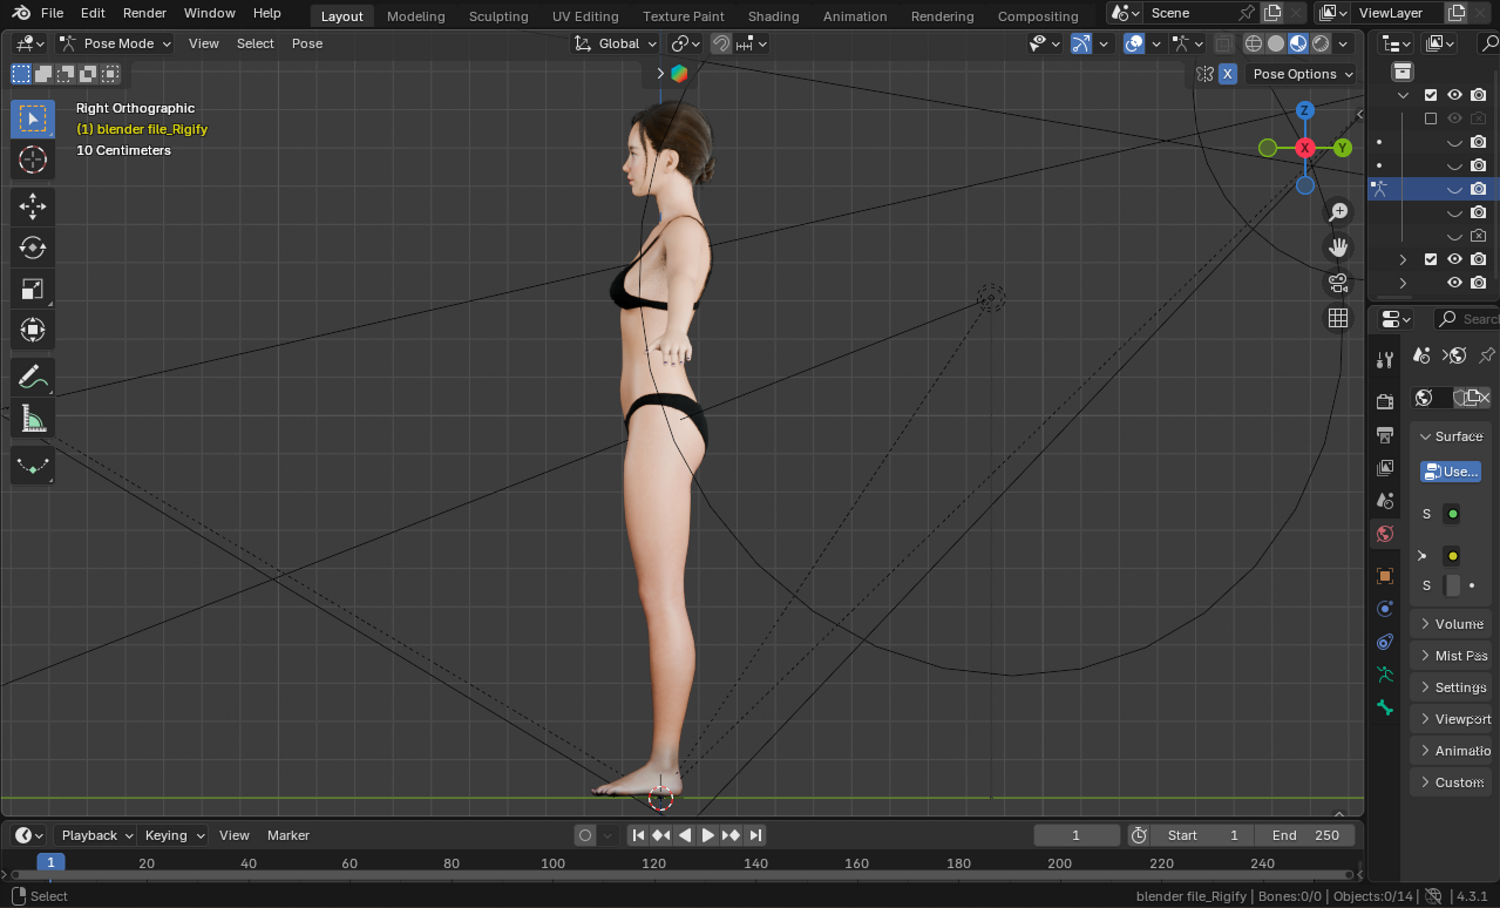1500x908 pixels.
Task: Open the Scene properties tab
Action: point(1385,500)
